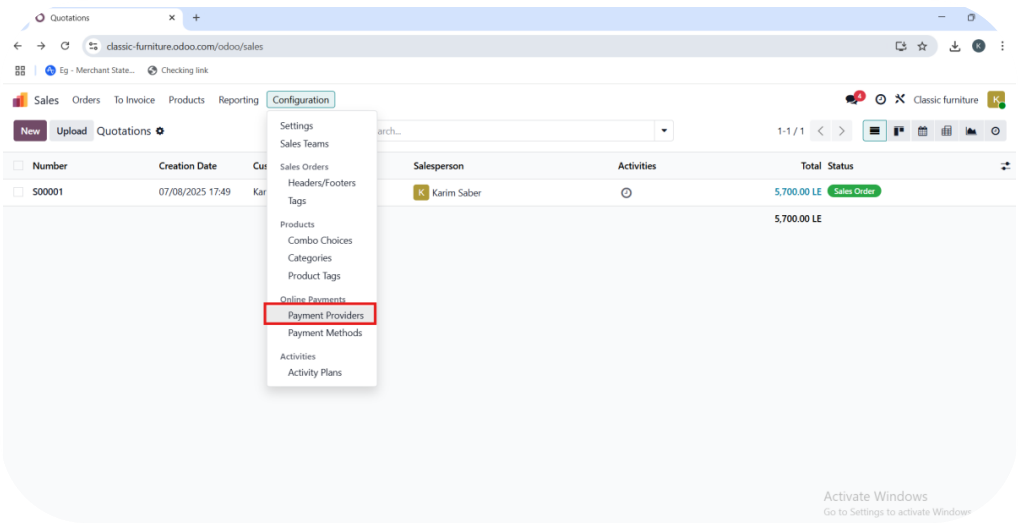Click the New quotation button
Image resolution: width=1018 pixels, height=523 pixels.
coord(30,131)
